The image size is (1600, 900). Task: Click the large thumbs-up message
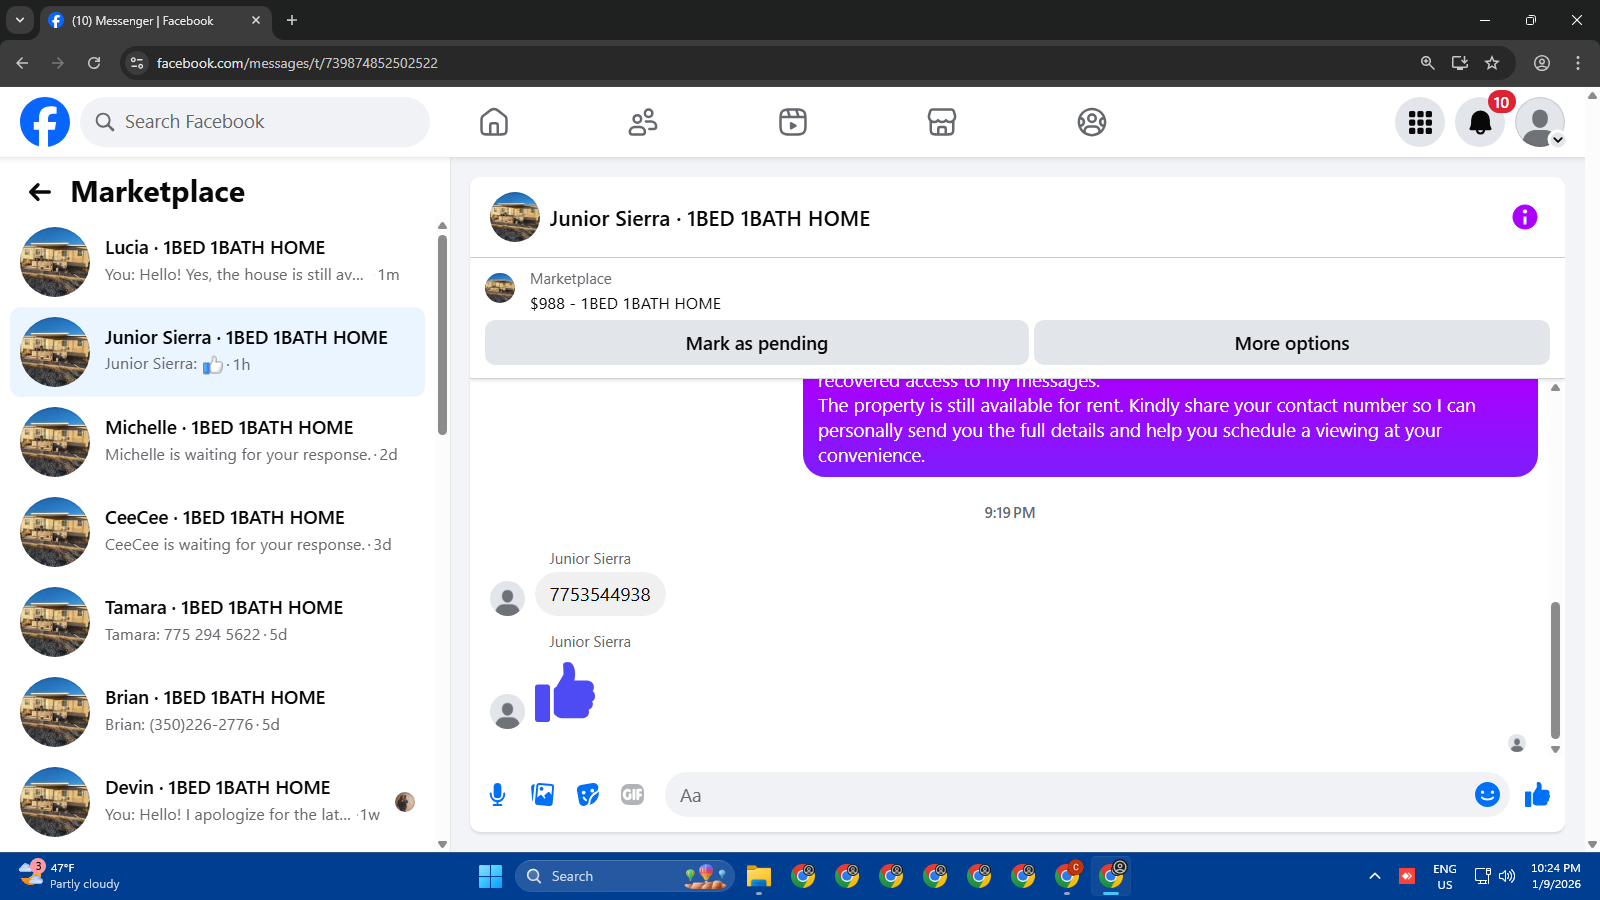[565, 692]
